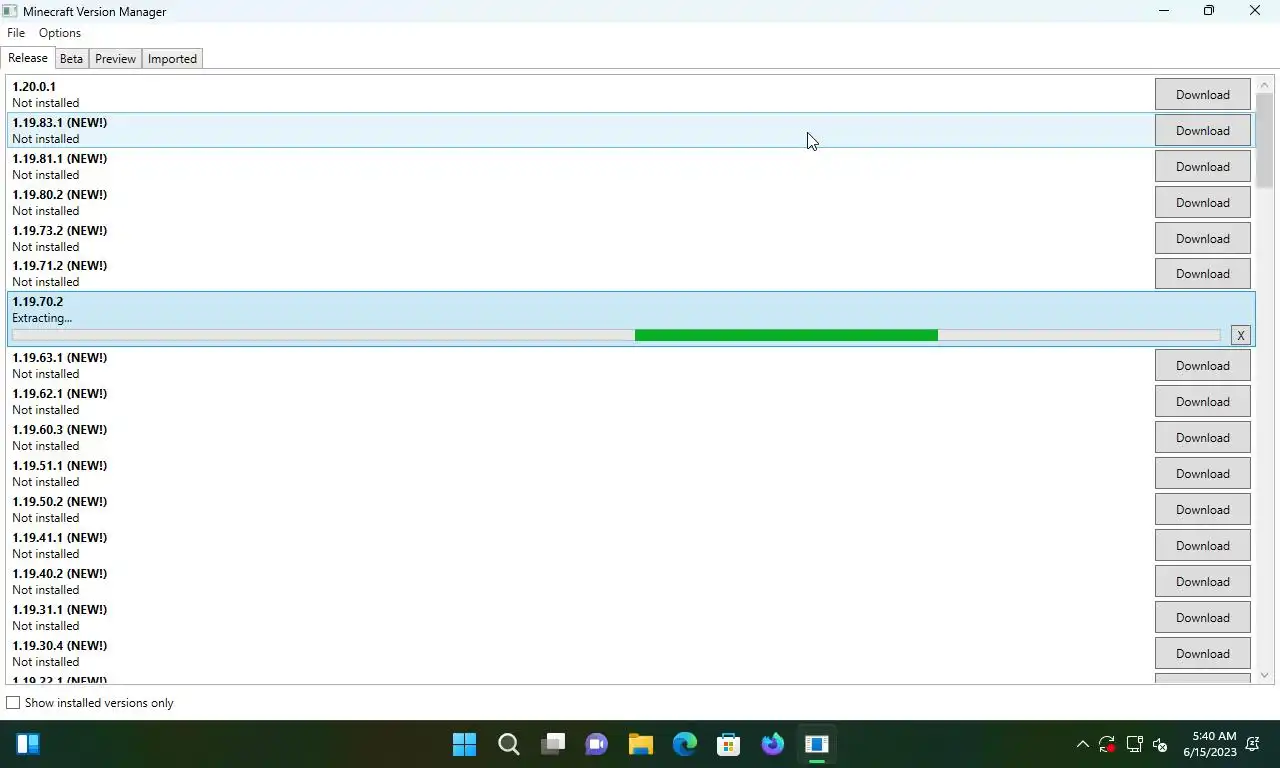The image size is (1280, 768).
Task: Download version 1.19.73.2
Action: tap(1202, 239)
